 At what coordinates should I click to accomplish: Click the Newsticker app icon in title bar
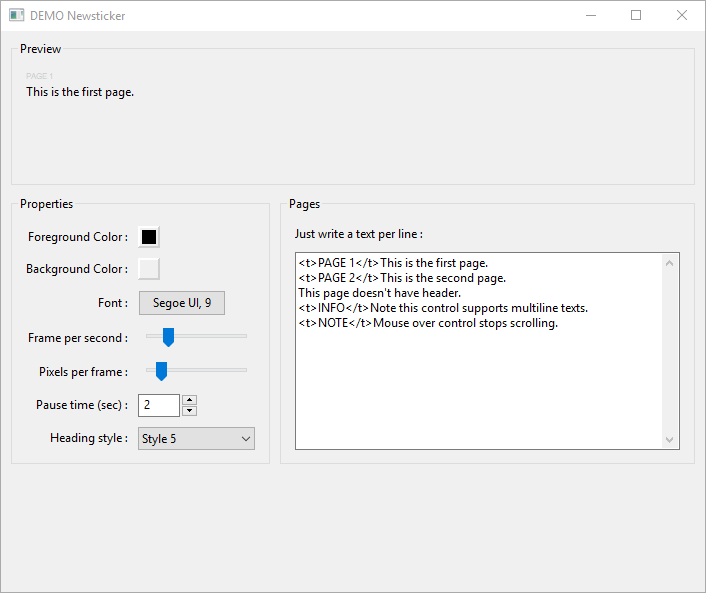coord(16,16)
